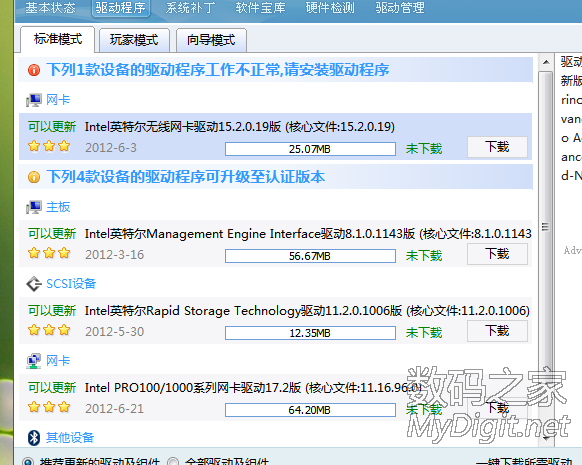Click the 64.20MB download progress bar
Viewport: 582px width, 465px height.
pos(310,410)
